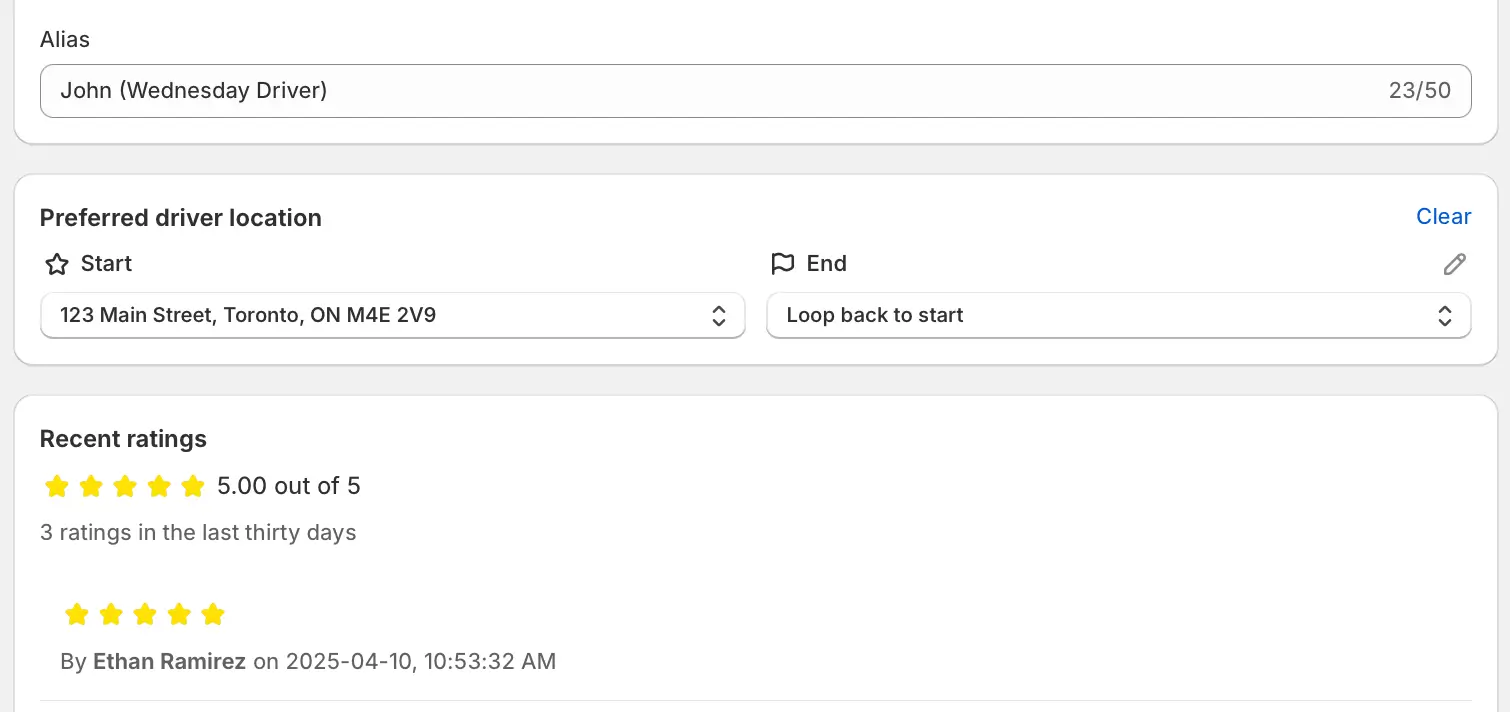Viewport: 1510px width, 712px height.
Task: Click fifth star in Ethan Ramirez's review
Action: tap(213, 614)
